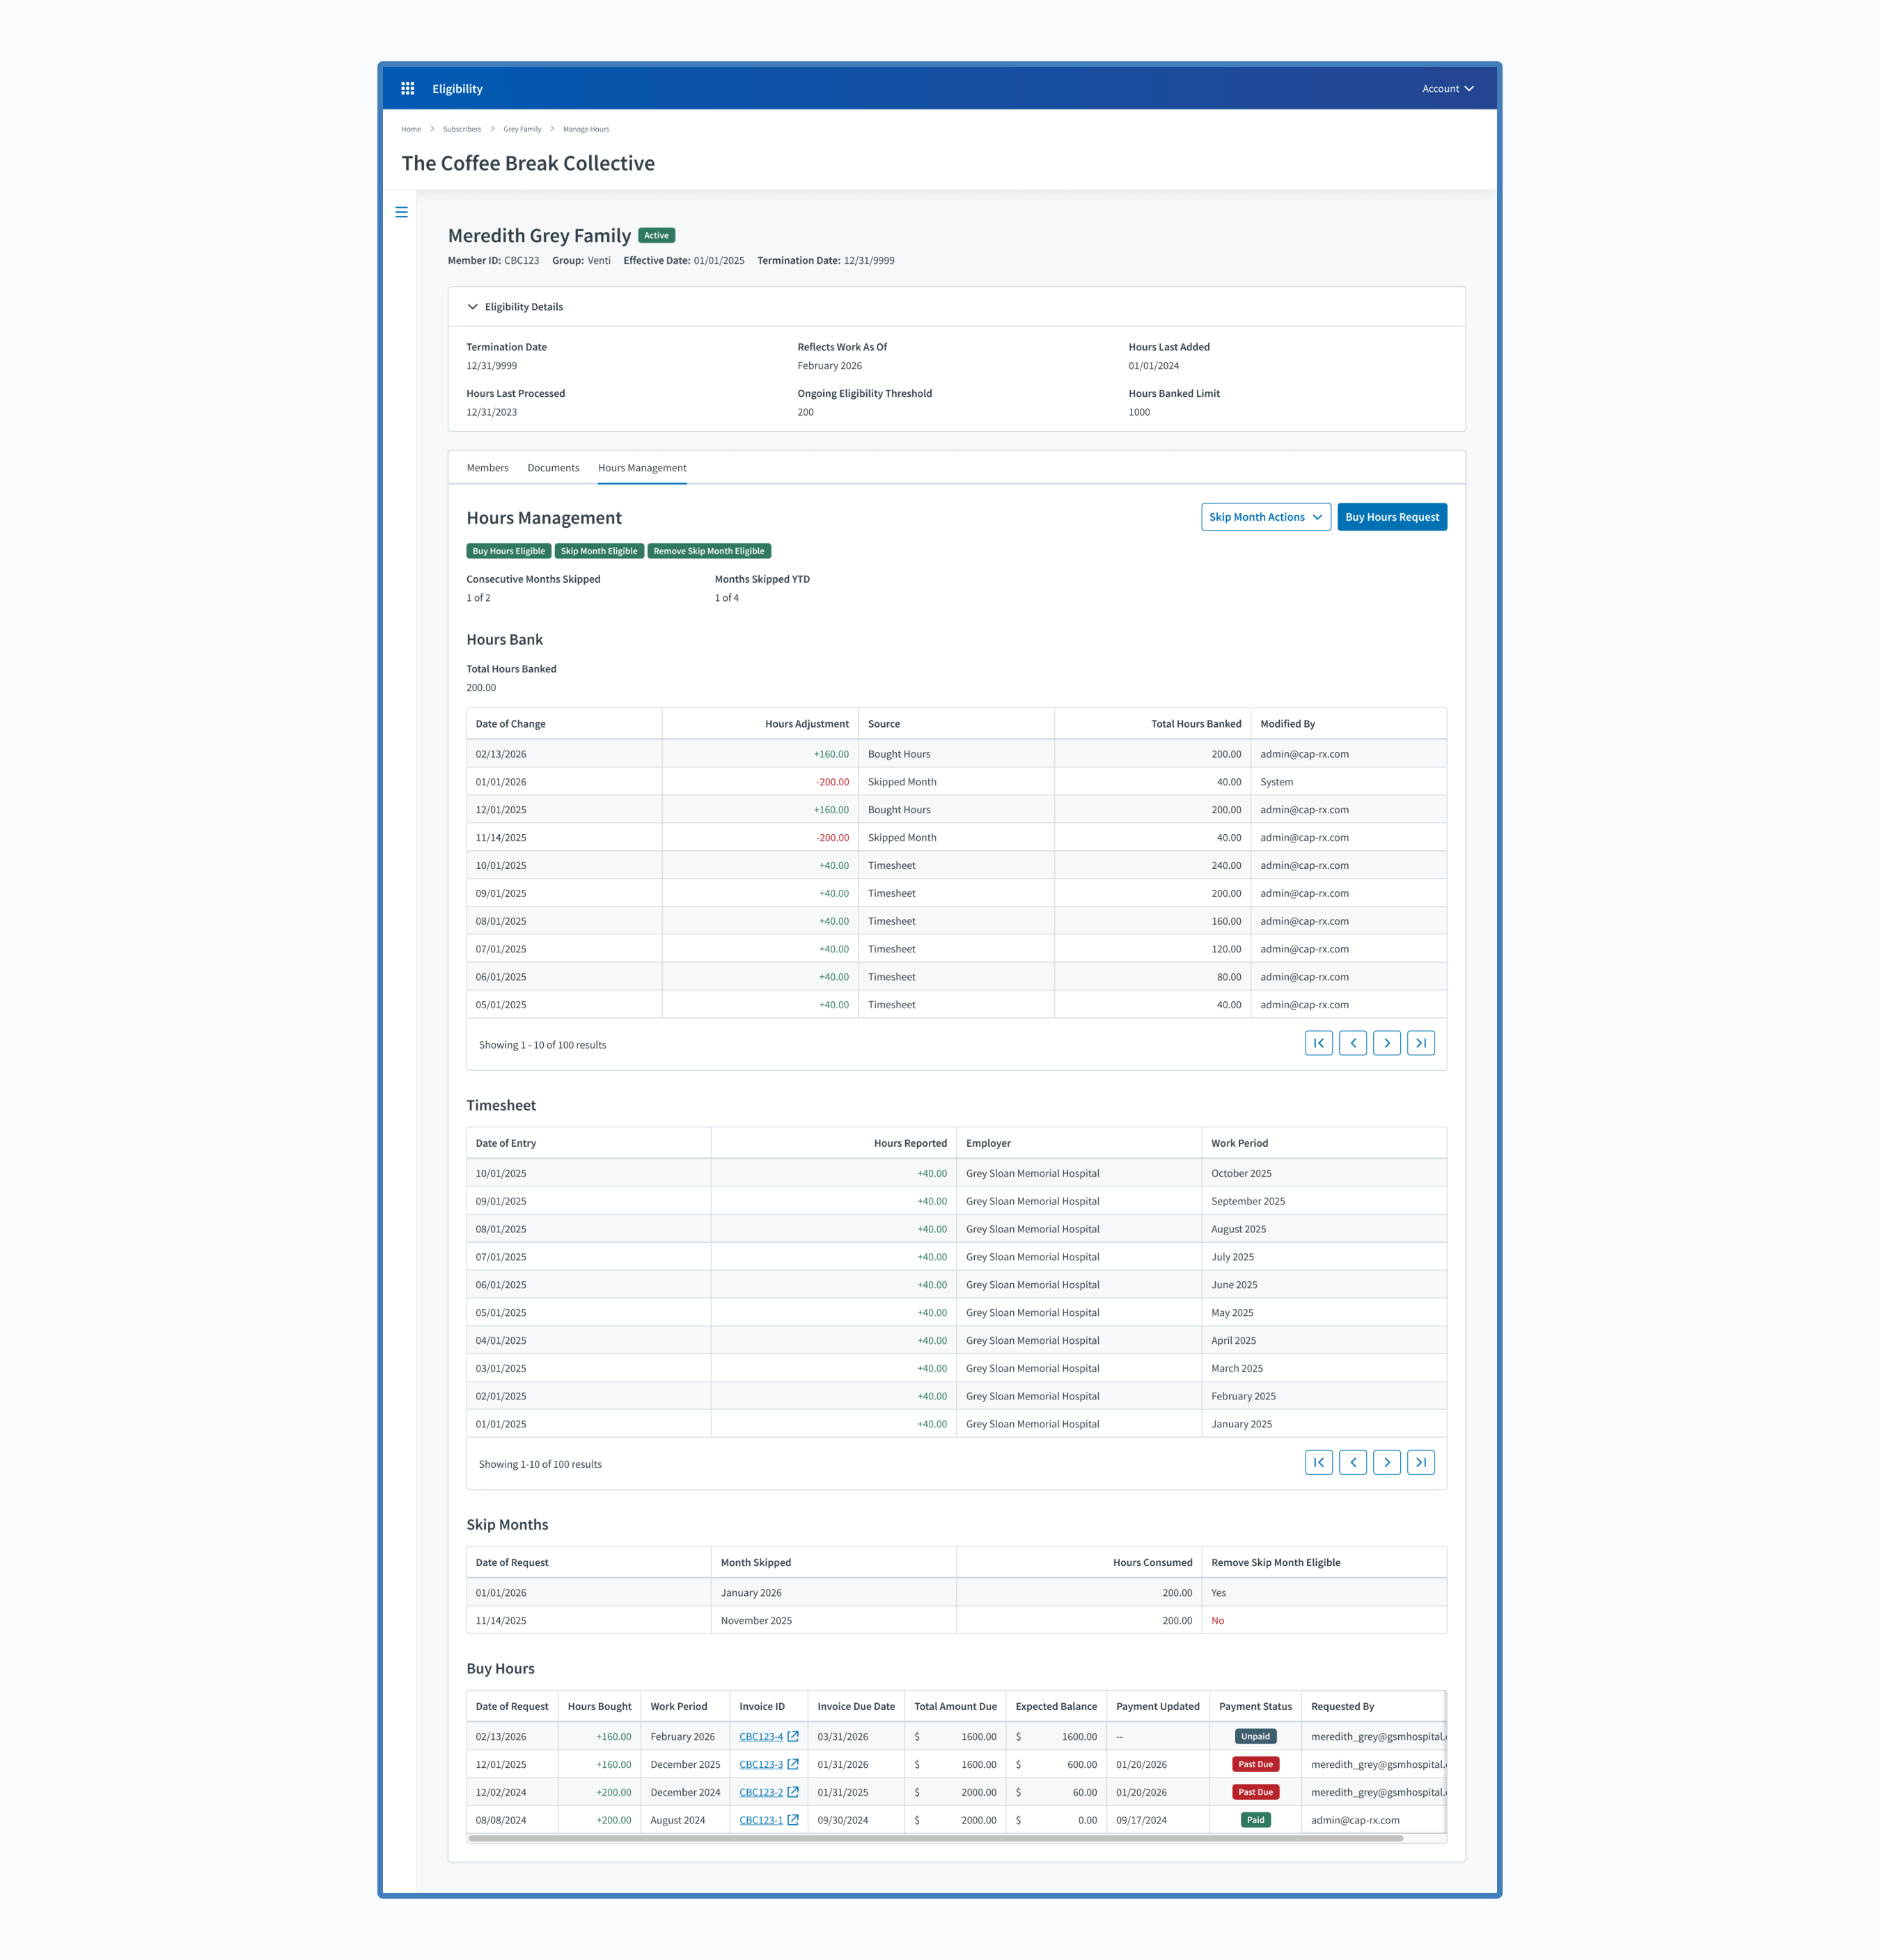Go to first page in Hours Bank table

1318,1043
